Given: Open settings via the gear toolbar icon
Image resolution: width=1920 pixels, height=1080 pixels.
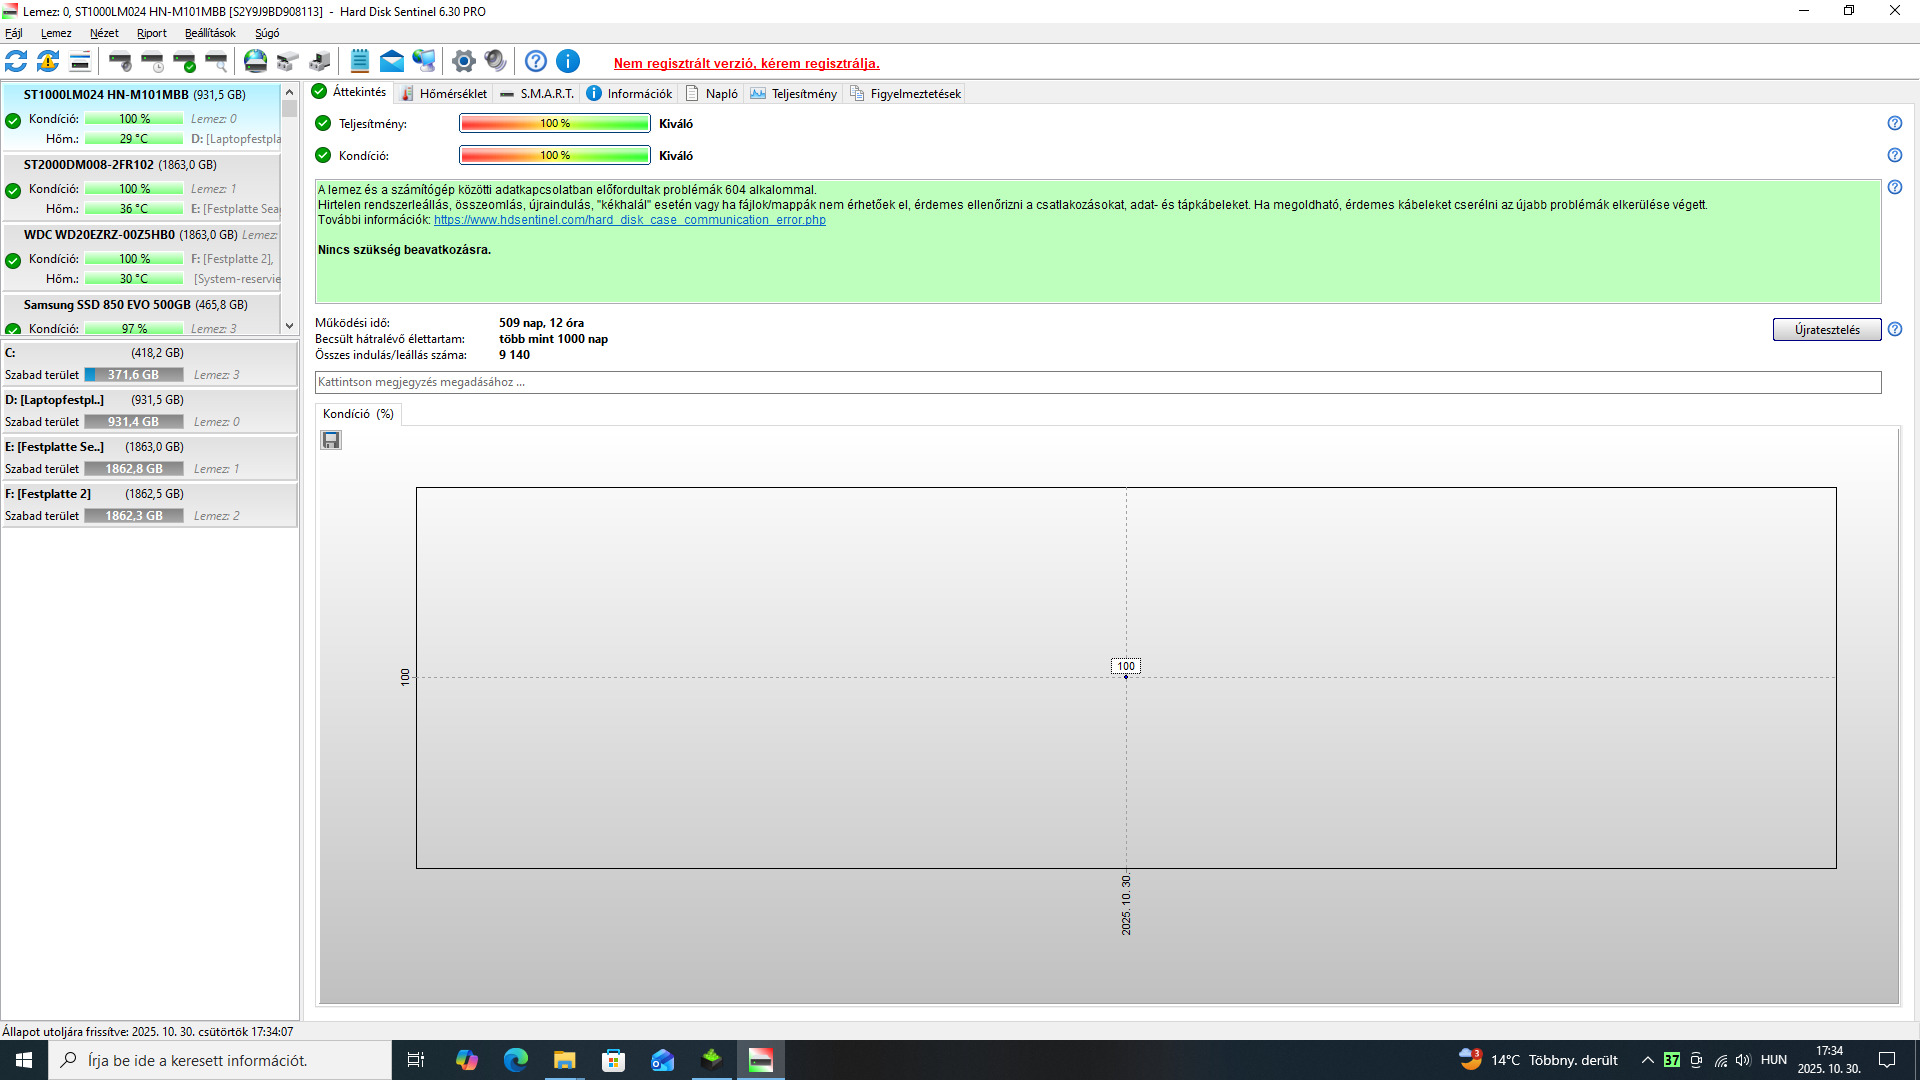Looking at the screenshot, I should click(x=463, y=62).
